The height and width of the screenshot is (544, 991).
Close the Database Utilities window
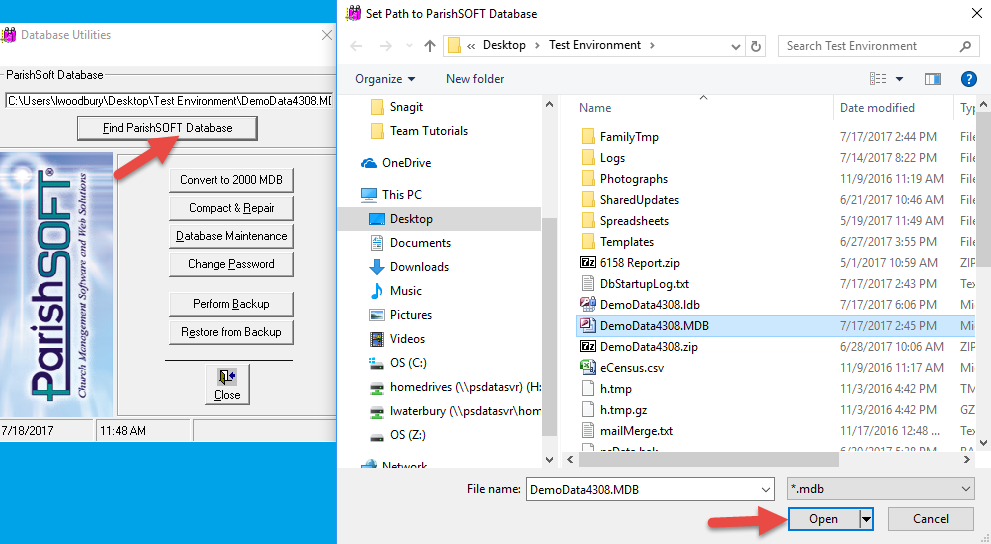[327, 35]
